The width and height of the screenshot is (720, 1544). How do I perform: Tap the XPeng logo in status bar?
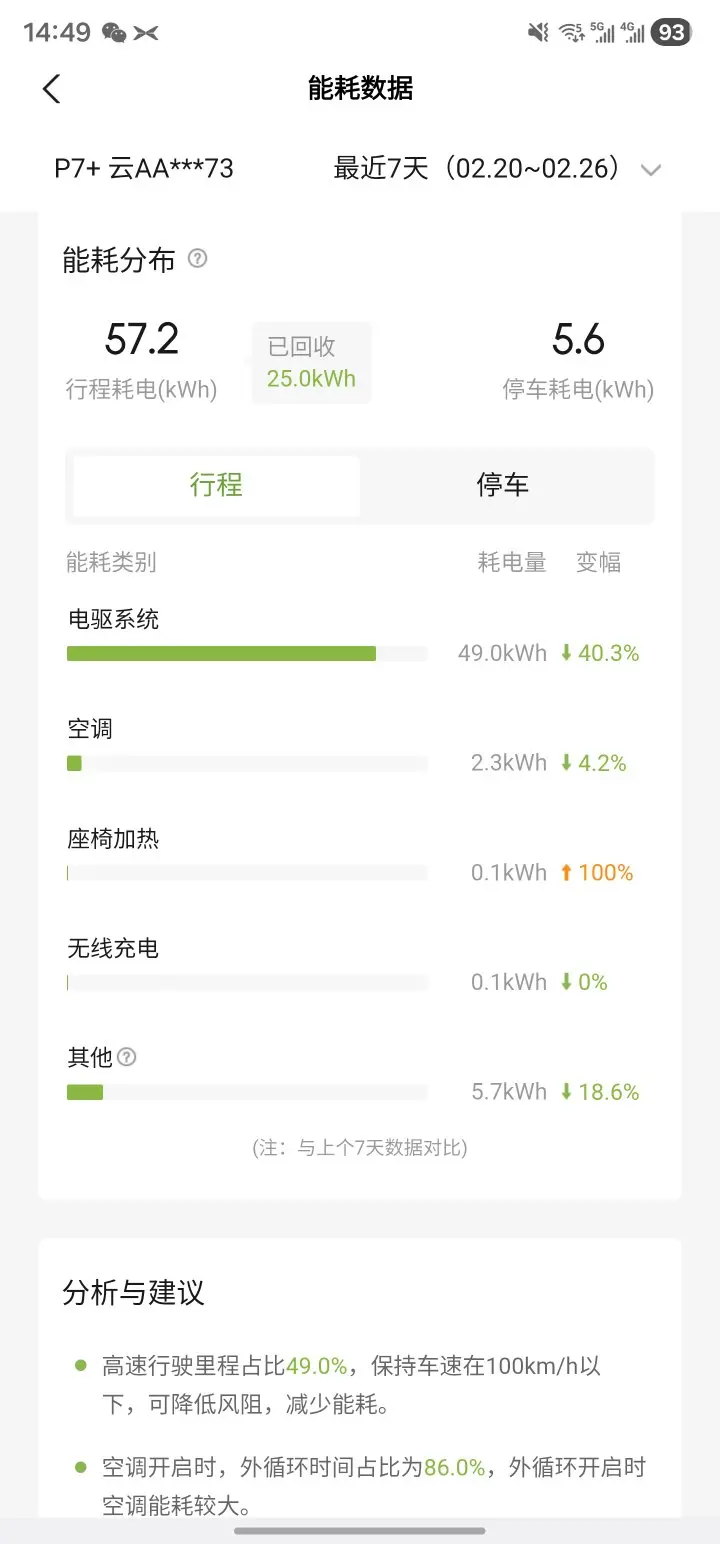tap(146, 33)
